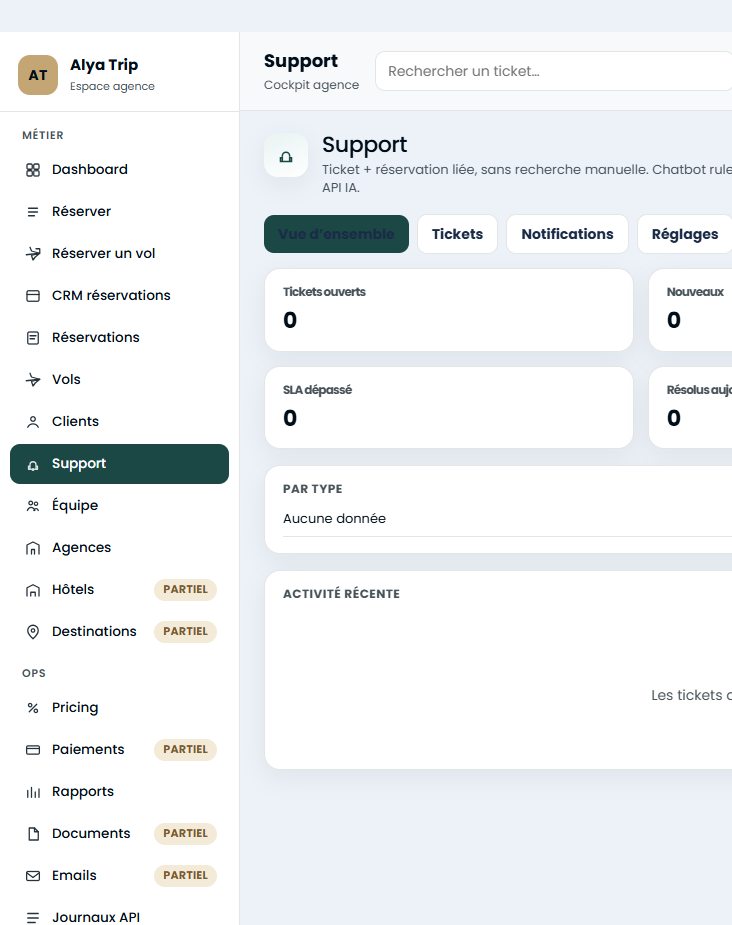Click the Tickets ouverts card
The height and width of the screenshot is (925, 732).
pos(449,310)
